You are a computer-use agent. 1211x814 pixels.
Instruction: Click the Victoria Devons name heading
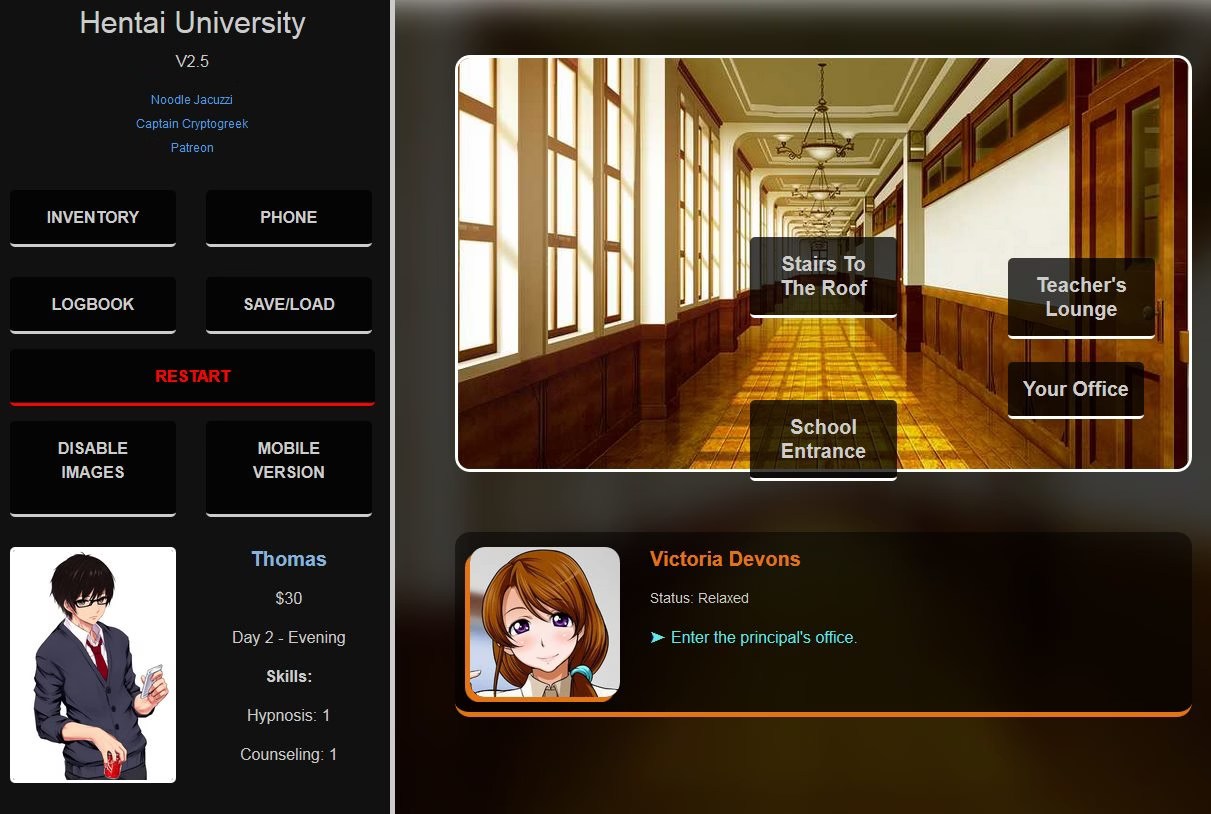pos(725,559)
